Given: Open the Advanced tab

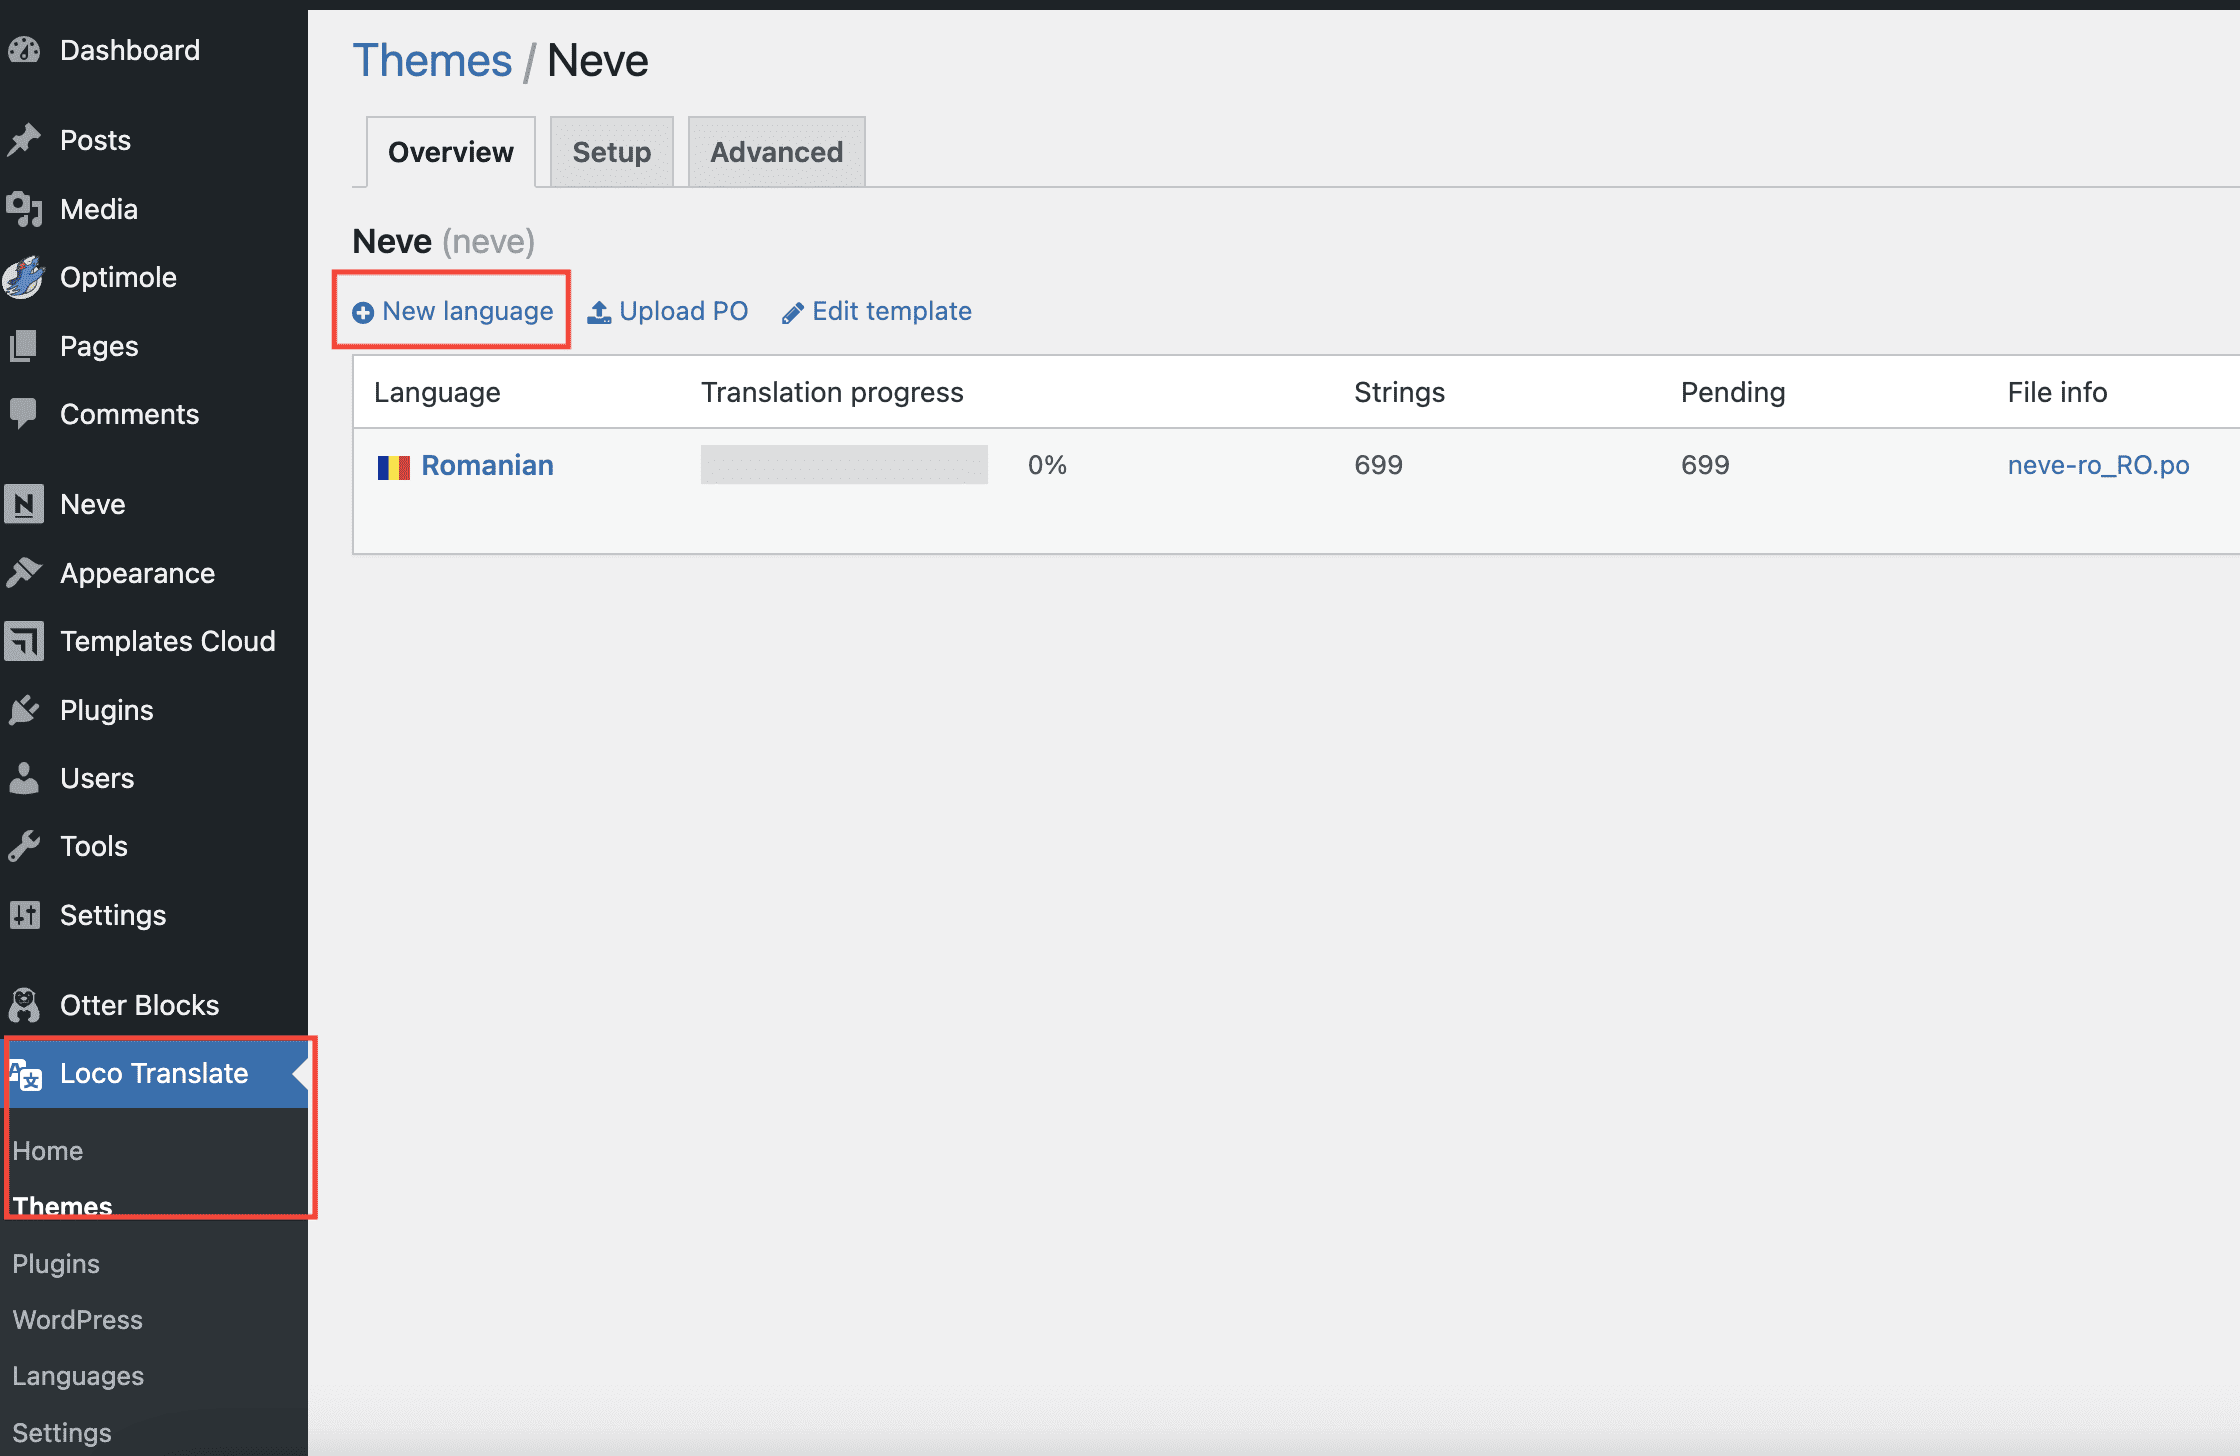Looking at the screenshot, I should [776, 152].
